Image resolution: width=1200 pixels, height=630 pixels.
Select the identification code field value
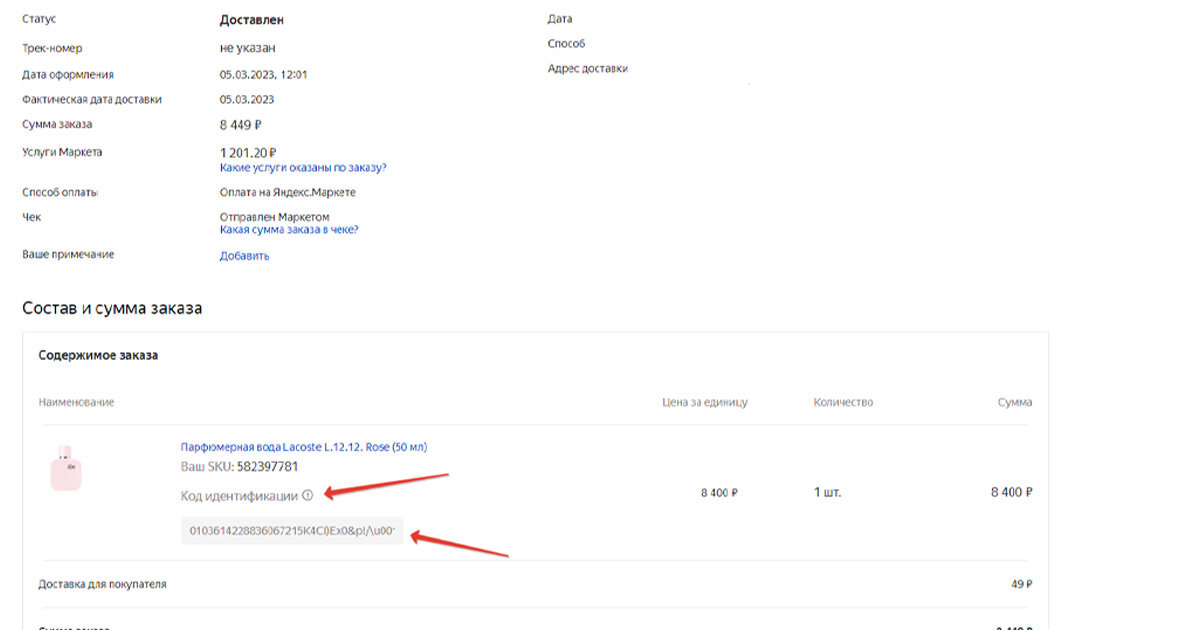292,530
